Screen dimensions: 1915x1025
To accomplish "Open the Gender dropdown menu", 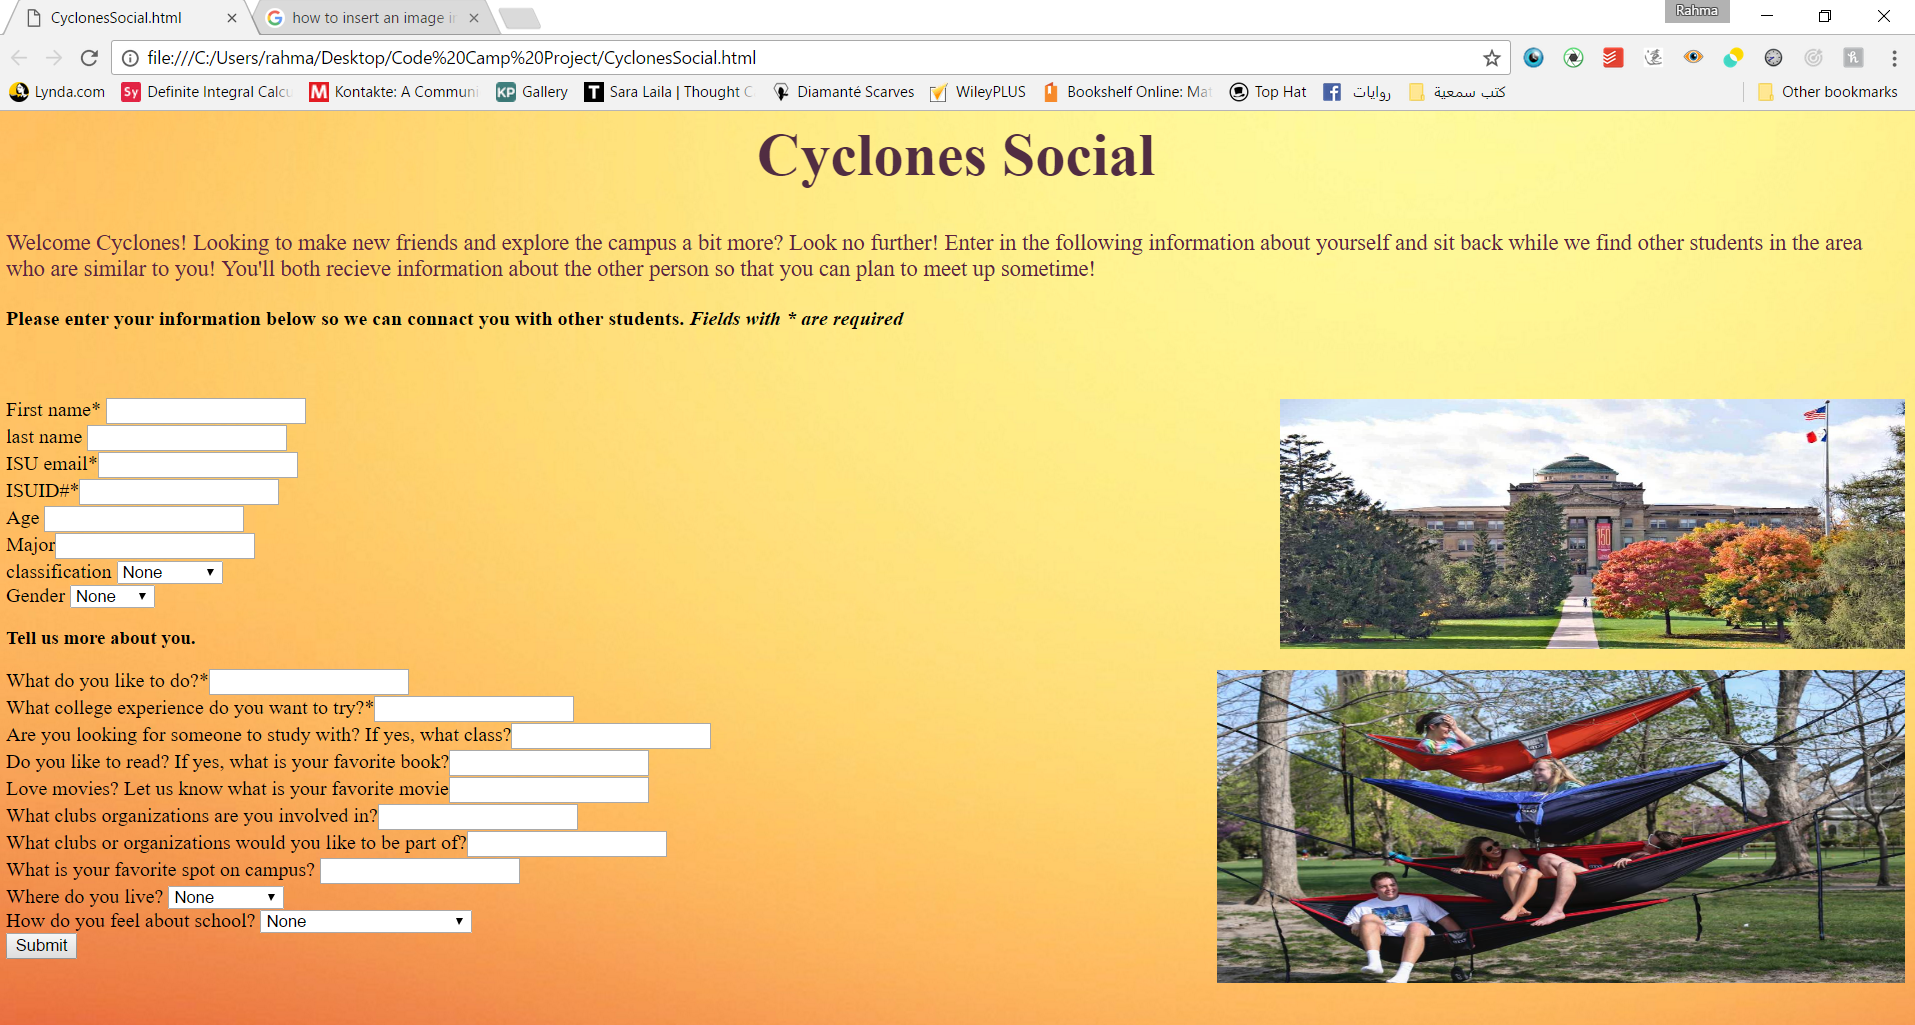I will 111,596.
